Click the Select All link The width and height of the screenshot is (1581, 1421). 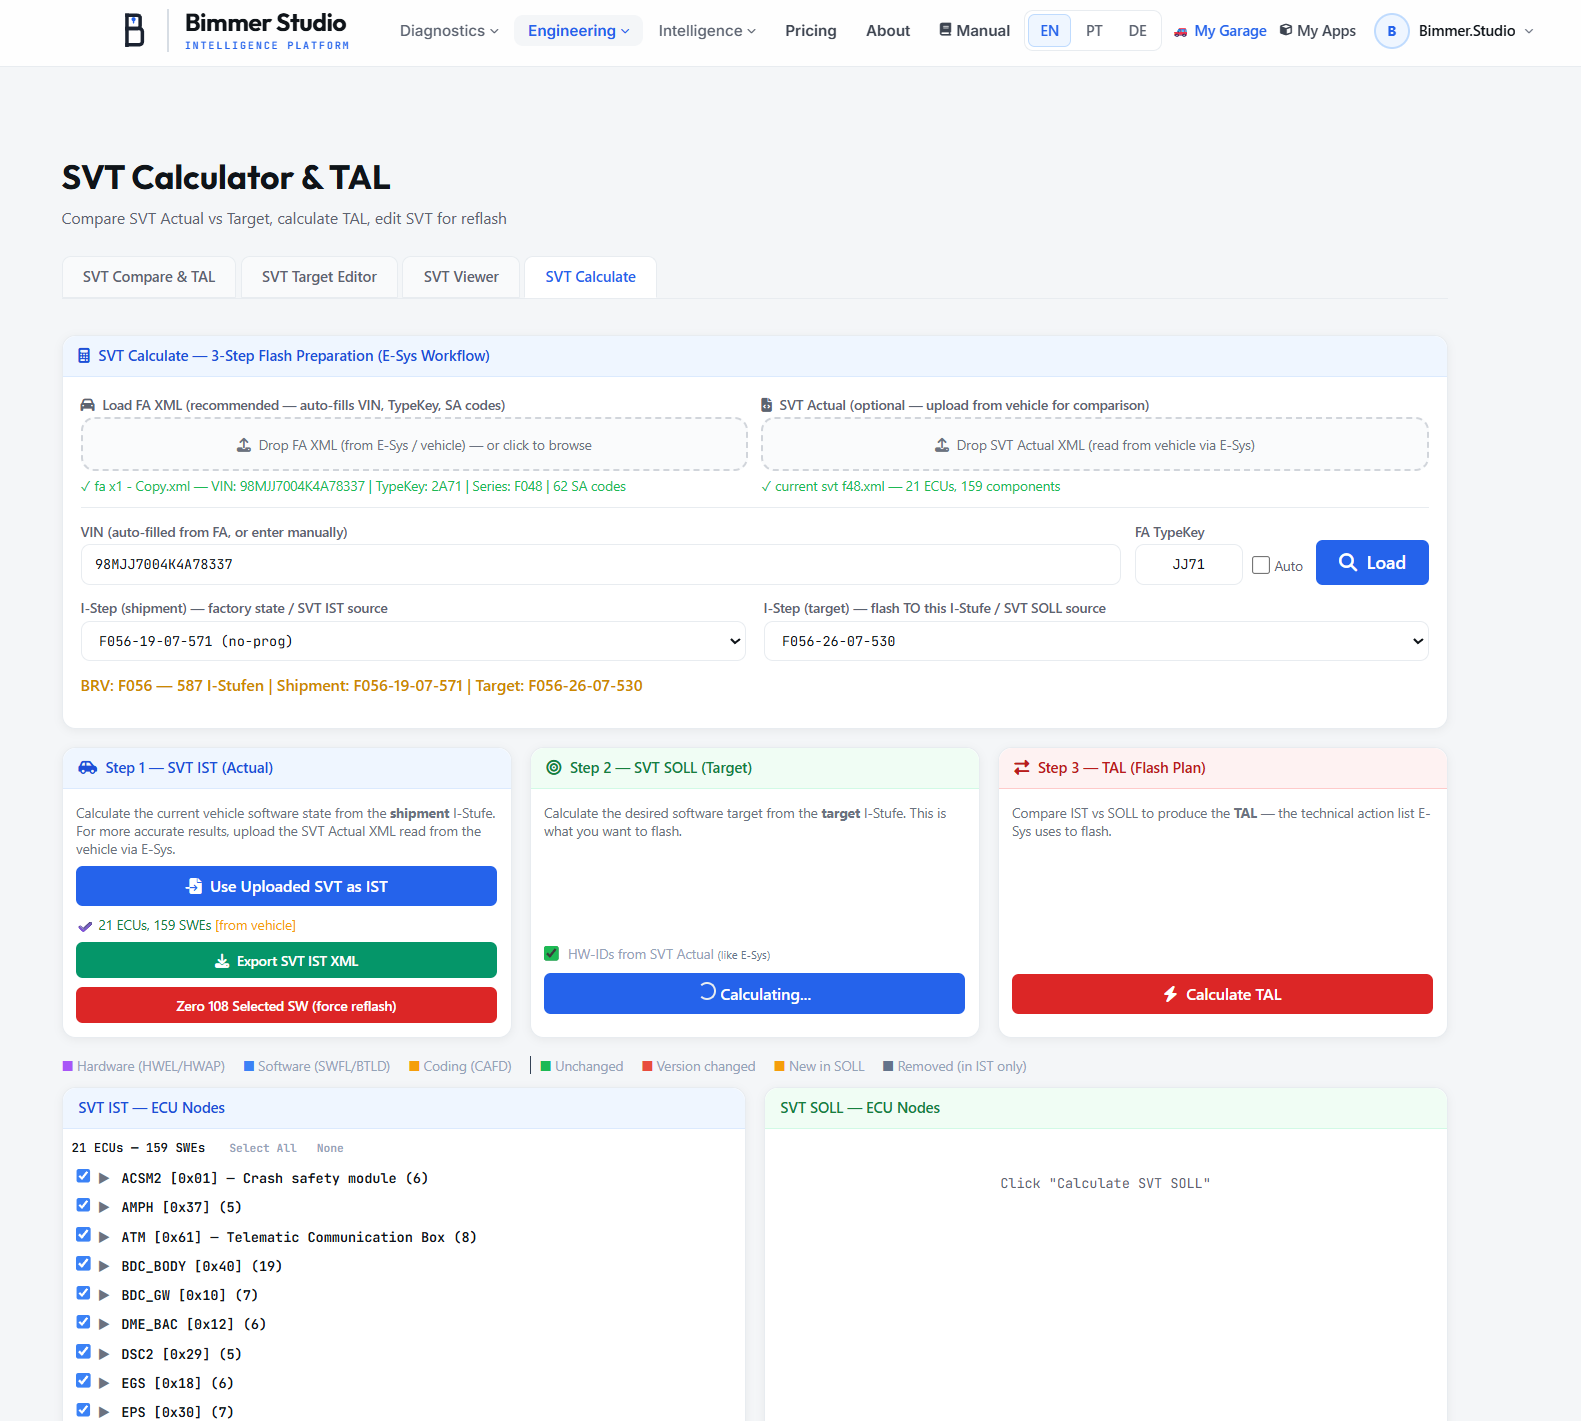click(263, 1148)
